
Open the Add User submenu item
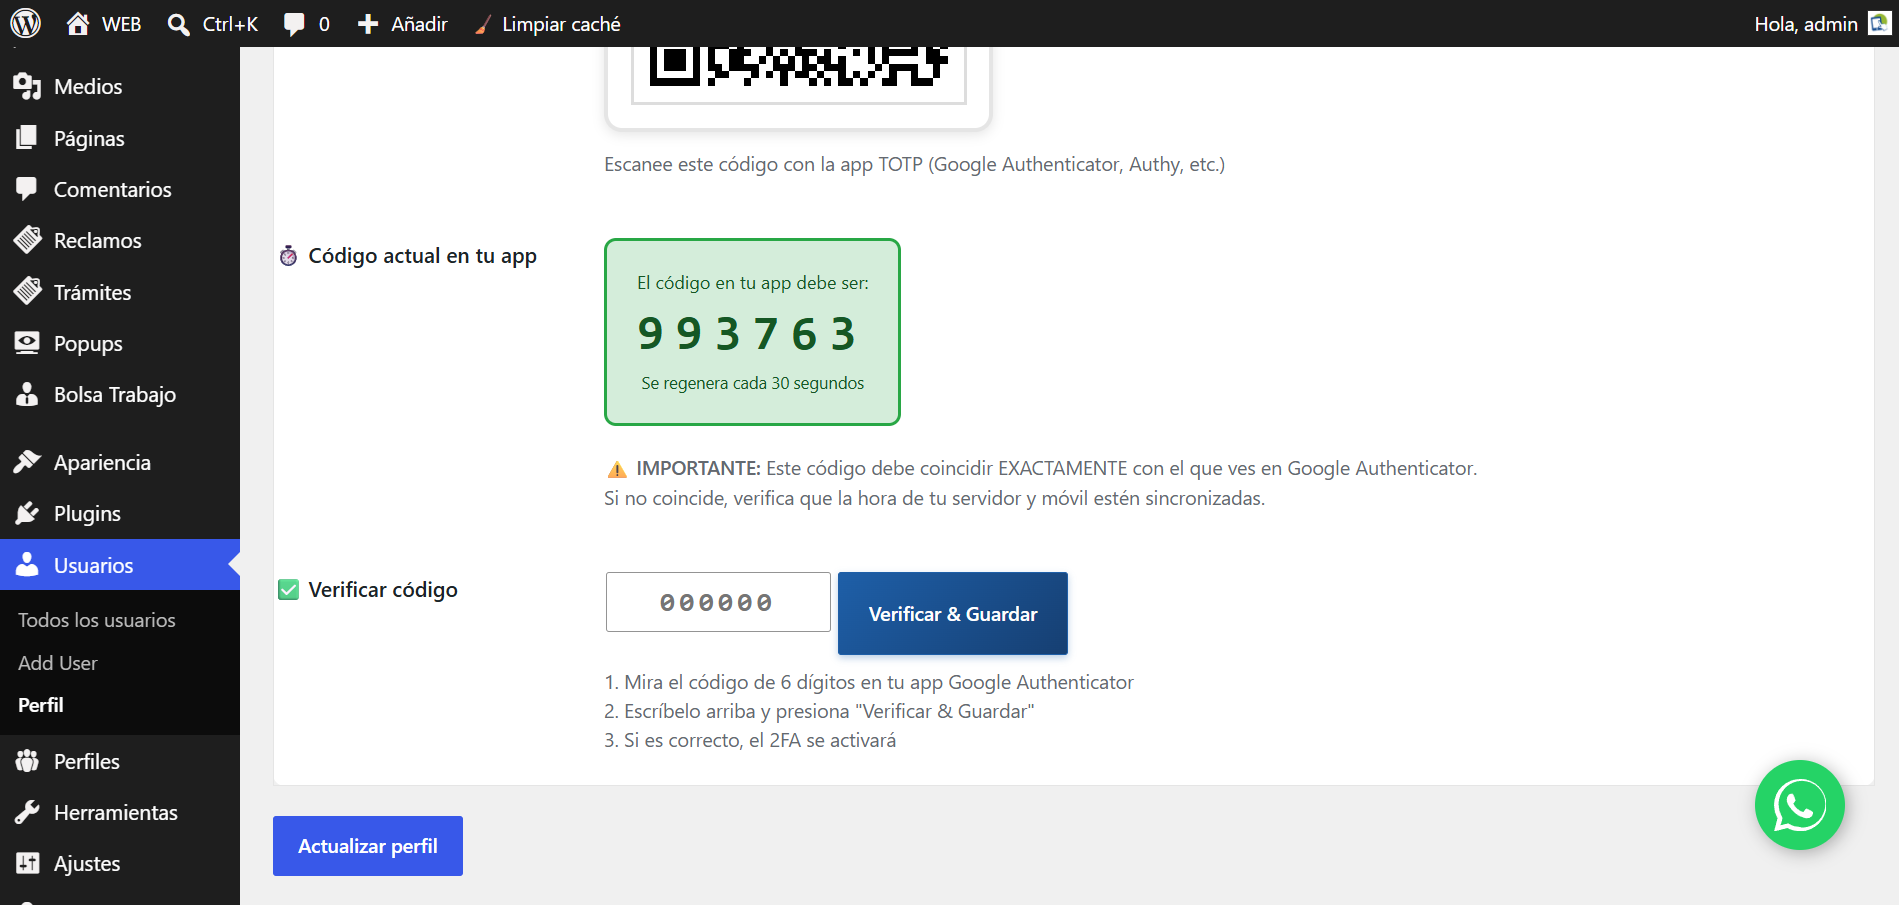(x=58, y=663)
